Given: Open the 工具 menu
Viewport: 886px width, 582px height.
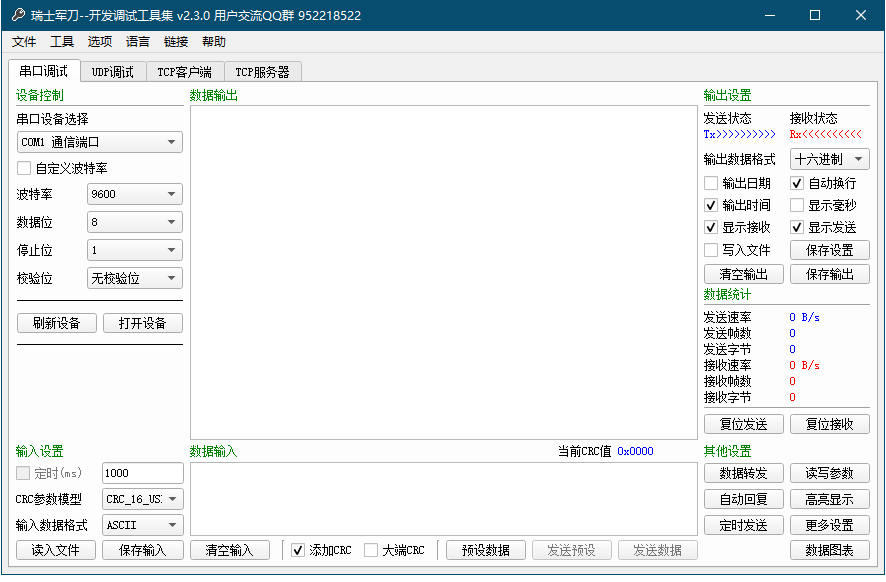Looking at the screenshot, I should click(x=62, y=42).
